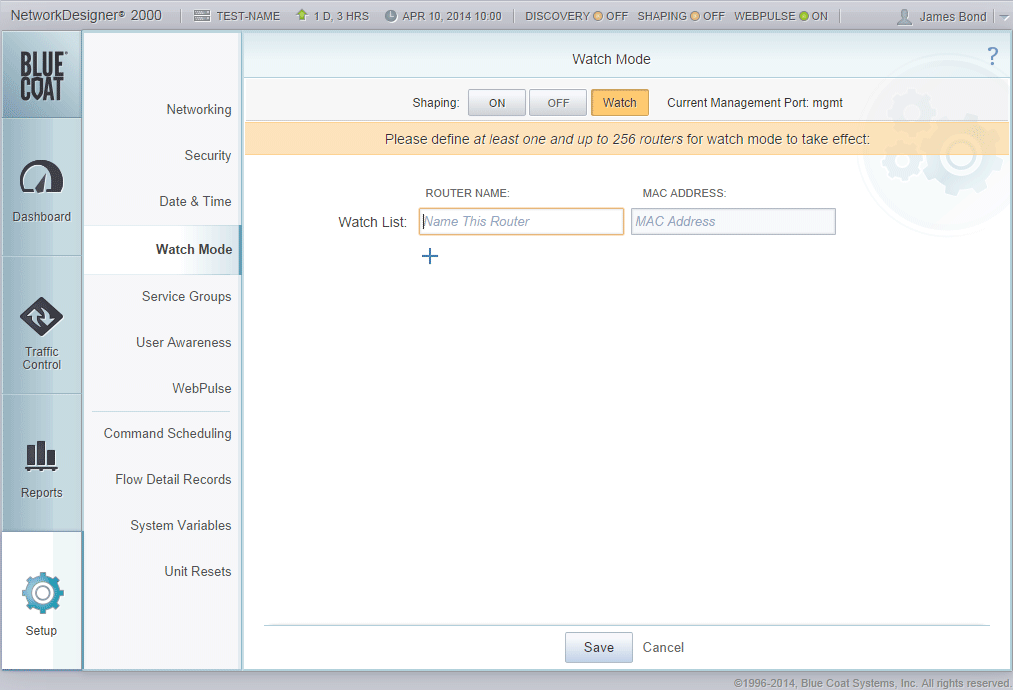Open Service Groups page

click(x=187, y=297)
